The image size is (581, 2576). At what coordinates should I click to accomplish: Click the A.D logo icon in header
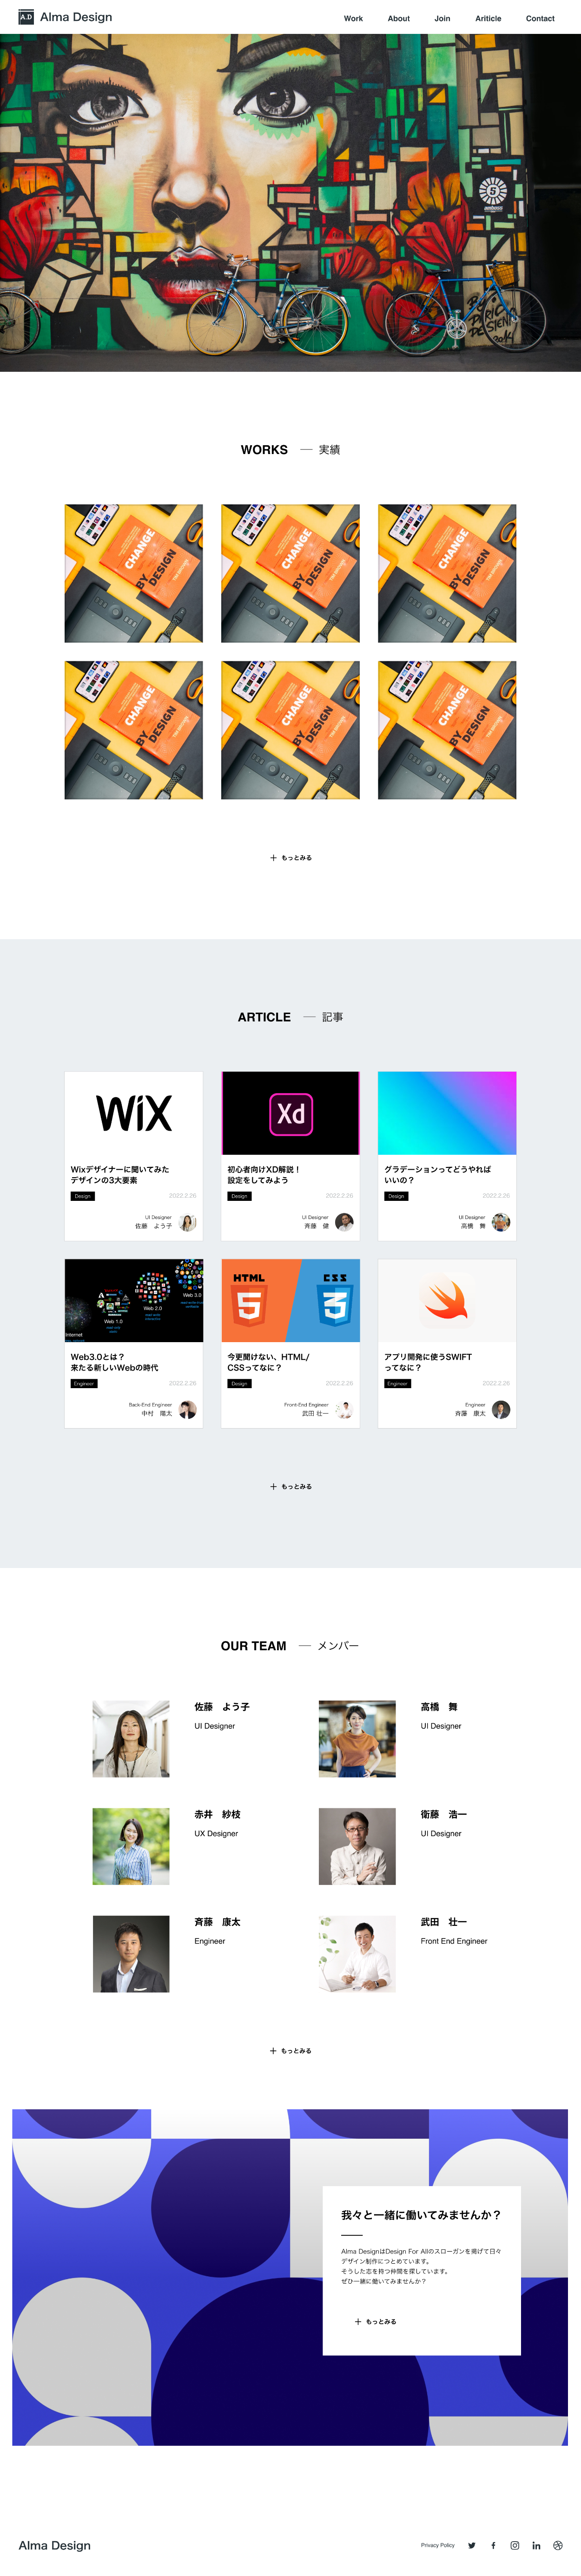pyautogui.click(x=26, y=17)
